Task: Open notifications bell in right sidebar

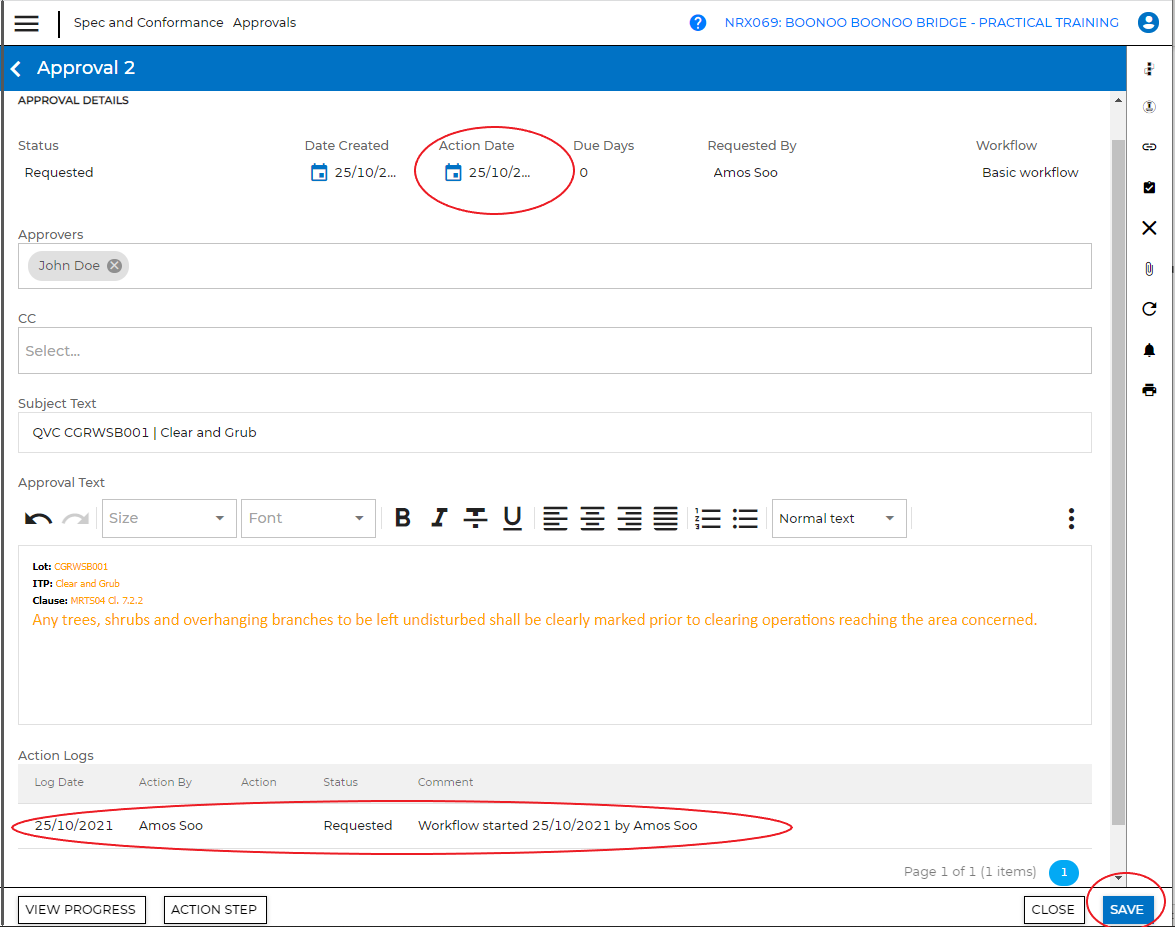Action: 1149,350
